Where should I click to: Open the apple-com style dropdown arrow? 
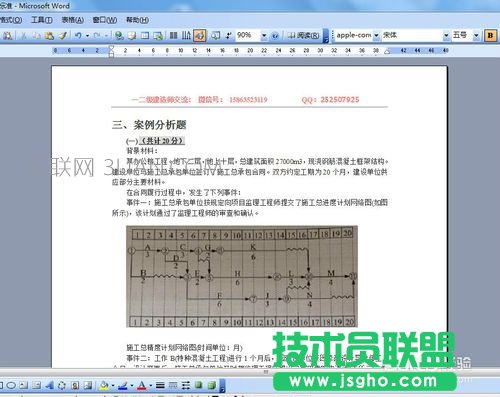pyautogui.click(x=376, y=35)
